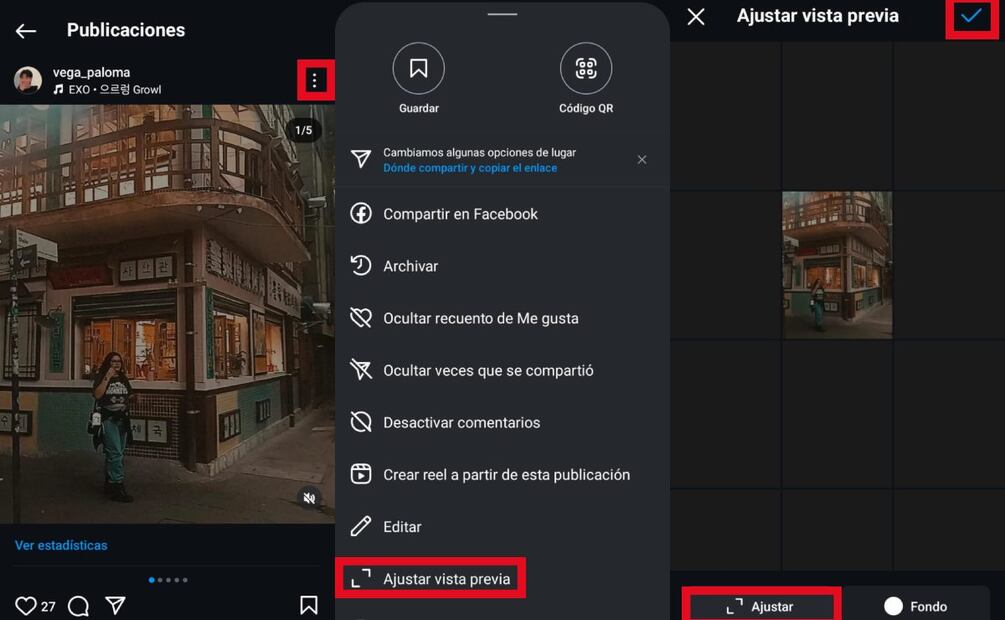This screenshot has height=620, width=1005.
Task: Like the post with the heart icon
Action: click(26, 606)
